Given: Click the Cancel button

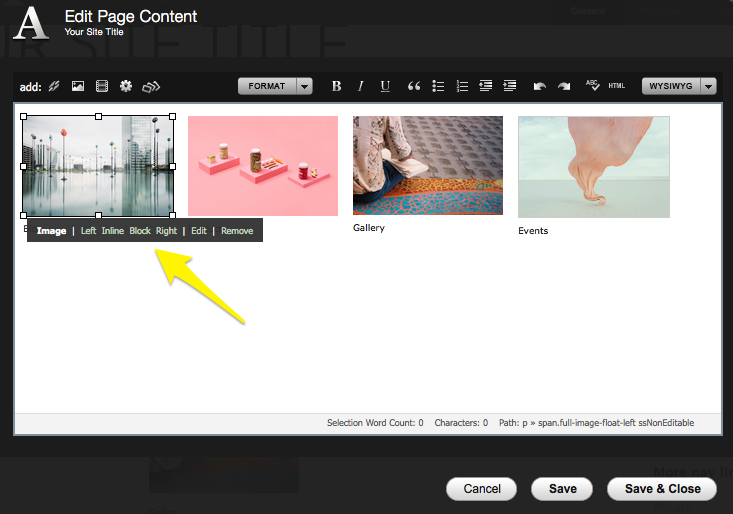Looking at the screenshot, I should click(x=482, y=489).
